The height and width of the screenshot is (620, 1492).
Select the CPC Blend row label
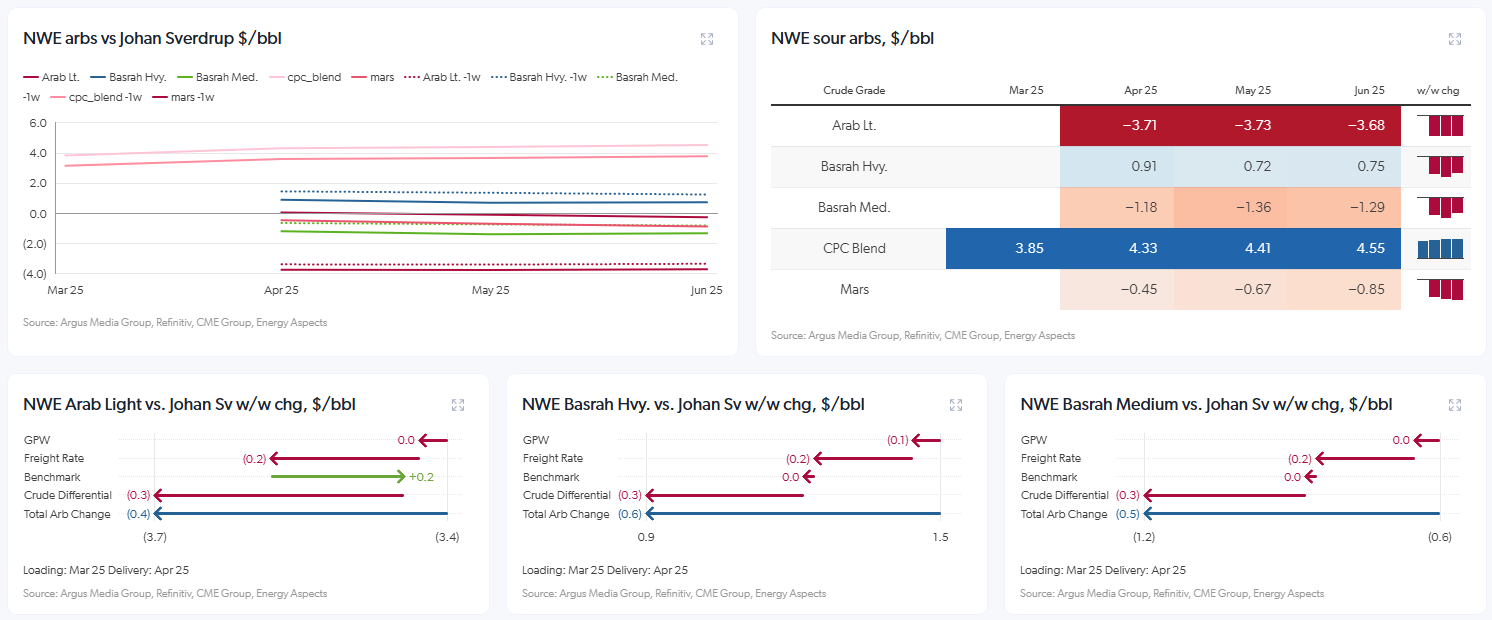click(854, 249)
